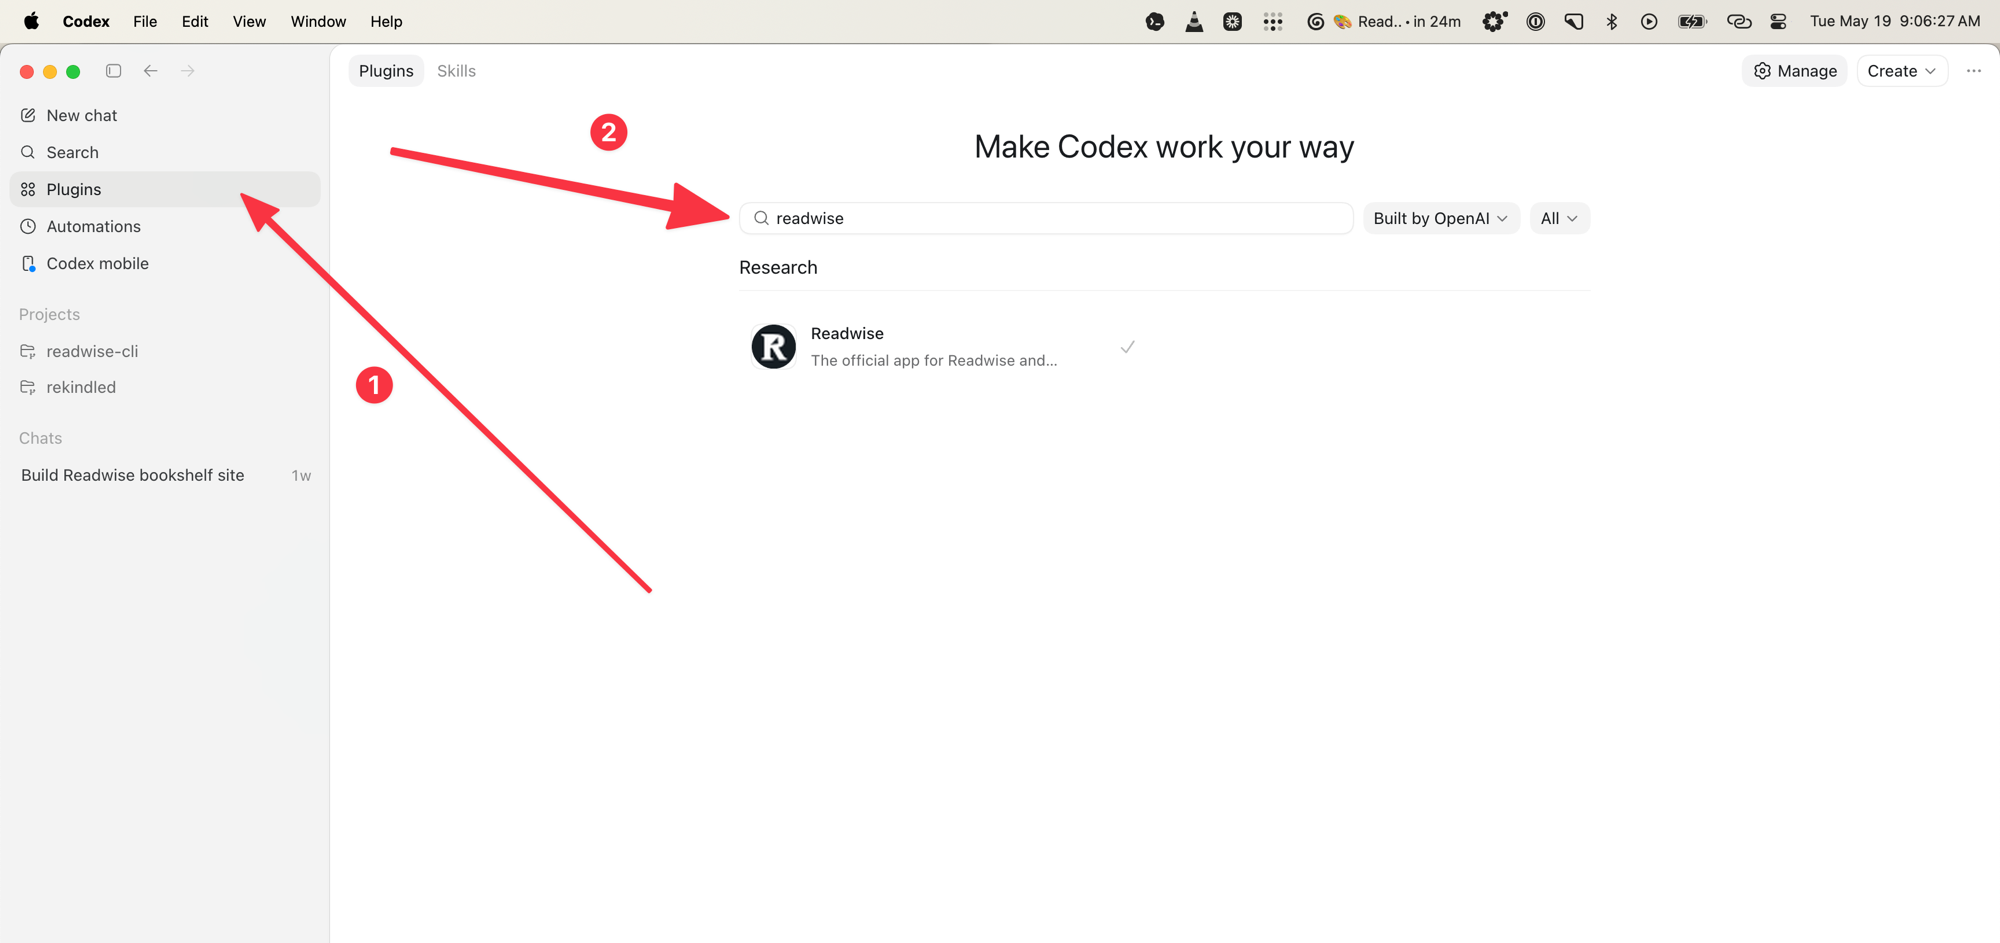This screenshot has height=943, width=2000.
Task: Click the dots grid menu bar icon
Action: pyautogui.click(x=1272, y=21)
